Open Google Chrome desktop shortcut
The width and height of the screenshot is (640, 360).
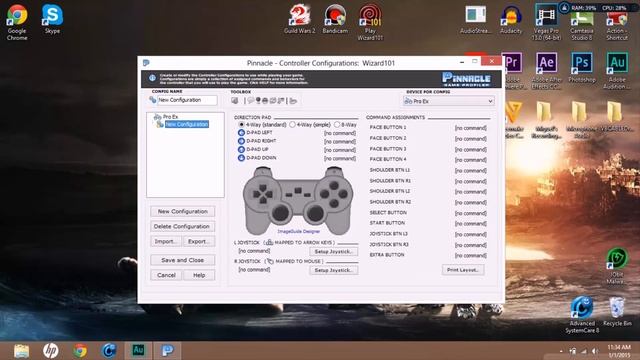pos(17,22)
